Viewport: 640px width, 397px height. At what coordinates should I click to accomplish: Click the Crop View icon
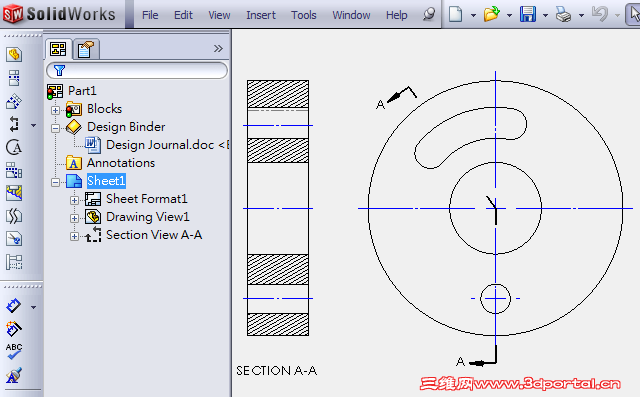(x=14, y=239)
